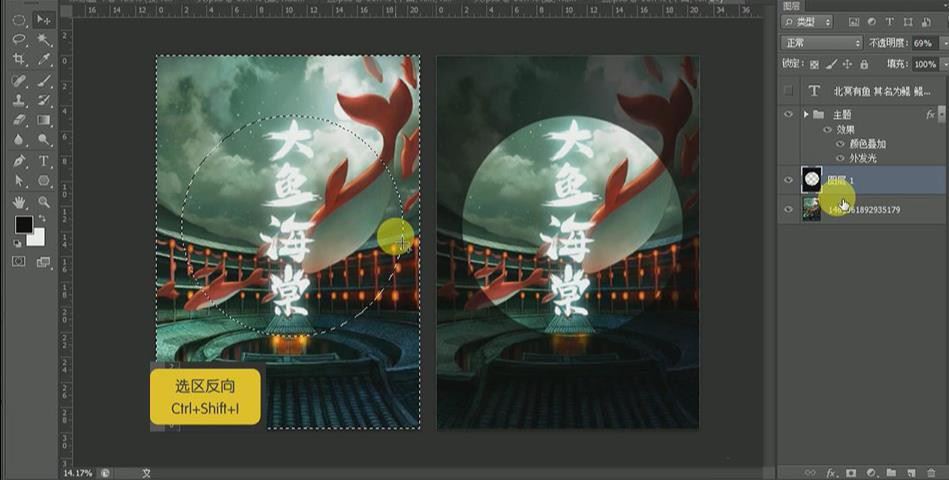Select the Elliptical Marquee tool
949x480 pixels.
coord(19,20)
